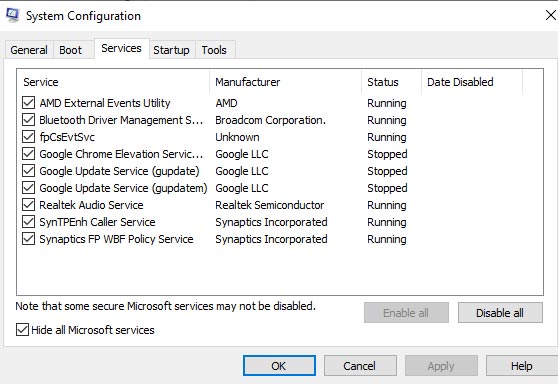This screenshot has height=384, width=558.
Task: Toggle Hide all Microsoft services checkbox
Action: click(x=22, y=330)
